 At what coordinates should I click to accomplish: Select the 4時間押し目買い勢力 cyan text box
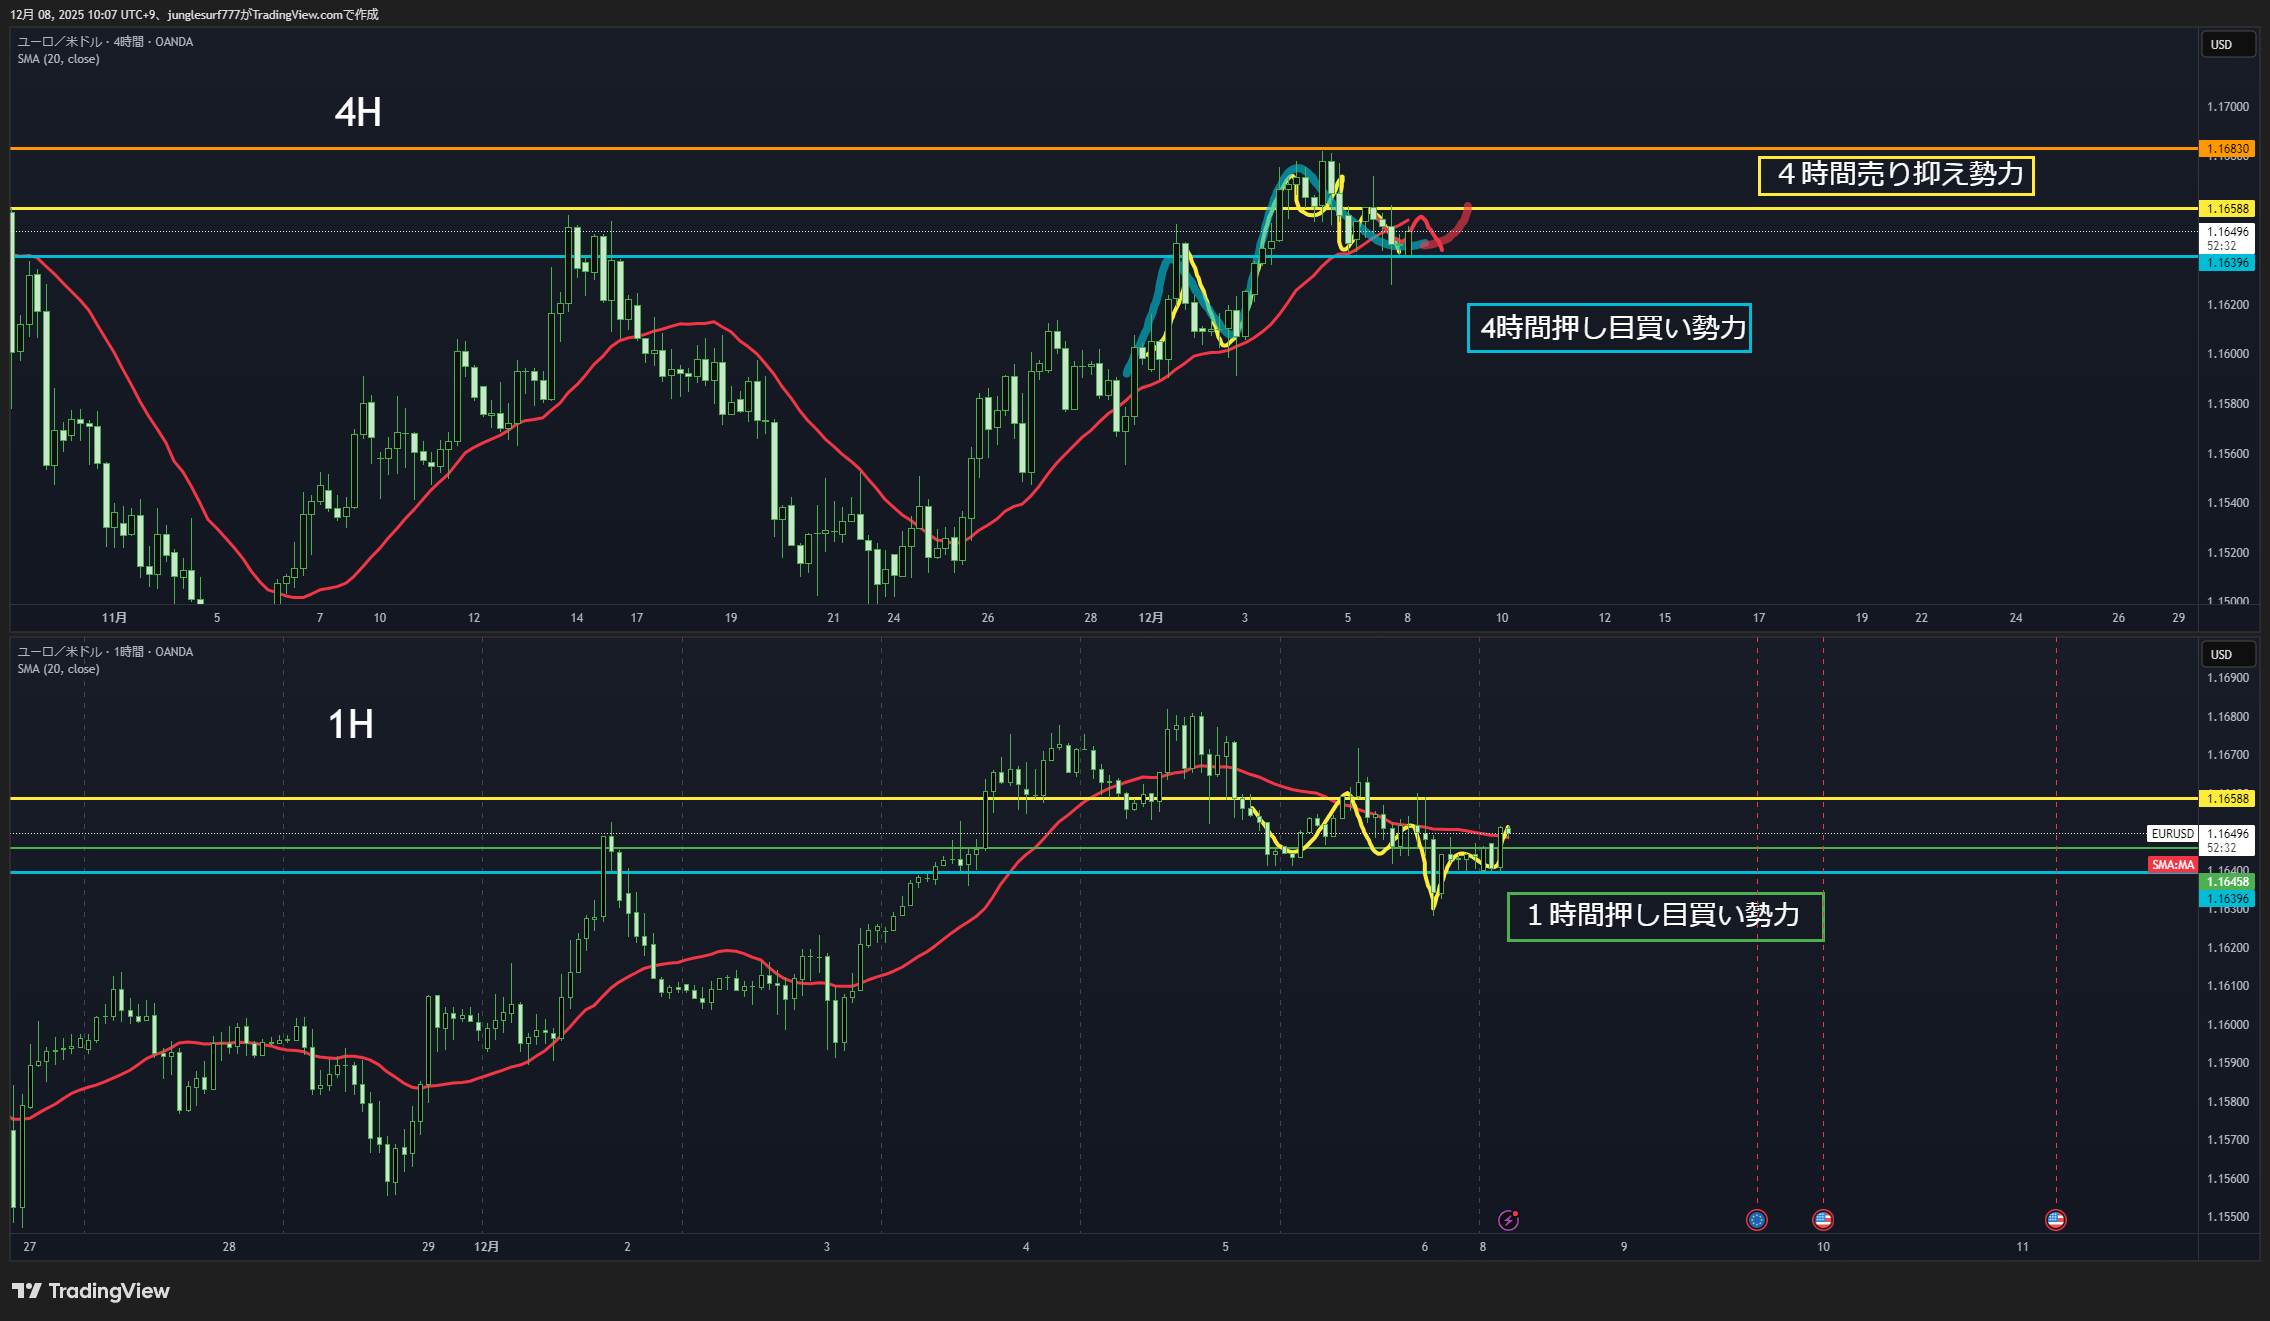point(1608,328)
